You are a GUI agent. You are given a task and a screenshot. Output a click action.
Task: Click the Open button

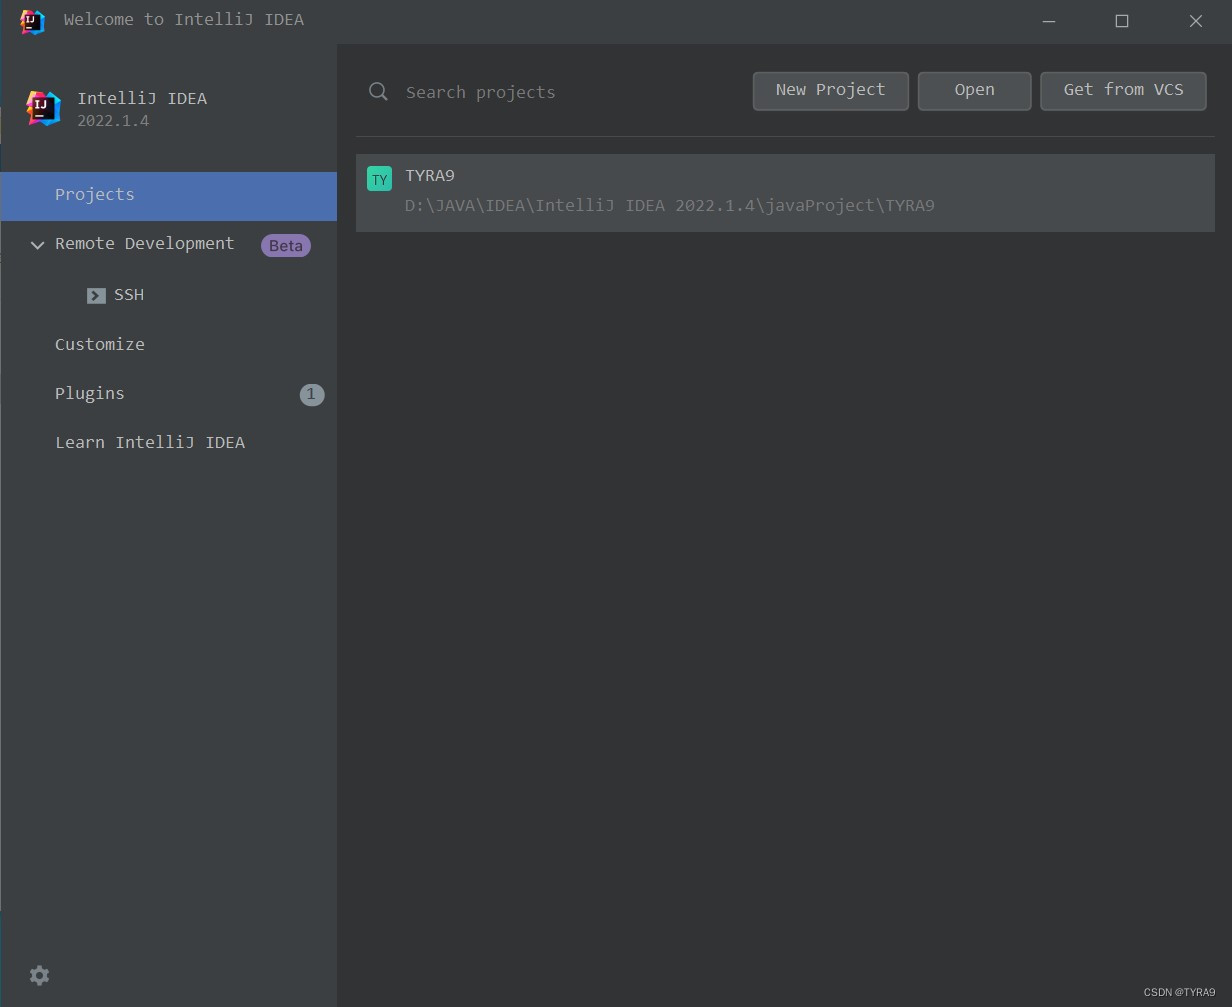click(x=974, y=91)
